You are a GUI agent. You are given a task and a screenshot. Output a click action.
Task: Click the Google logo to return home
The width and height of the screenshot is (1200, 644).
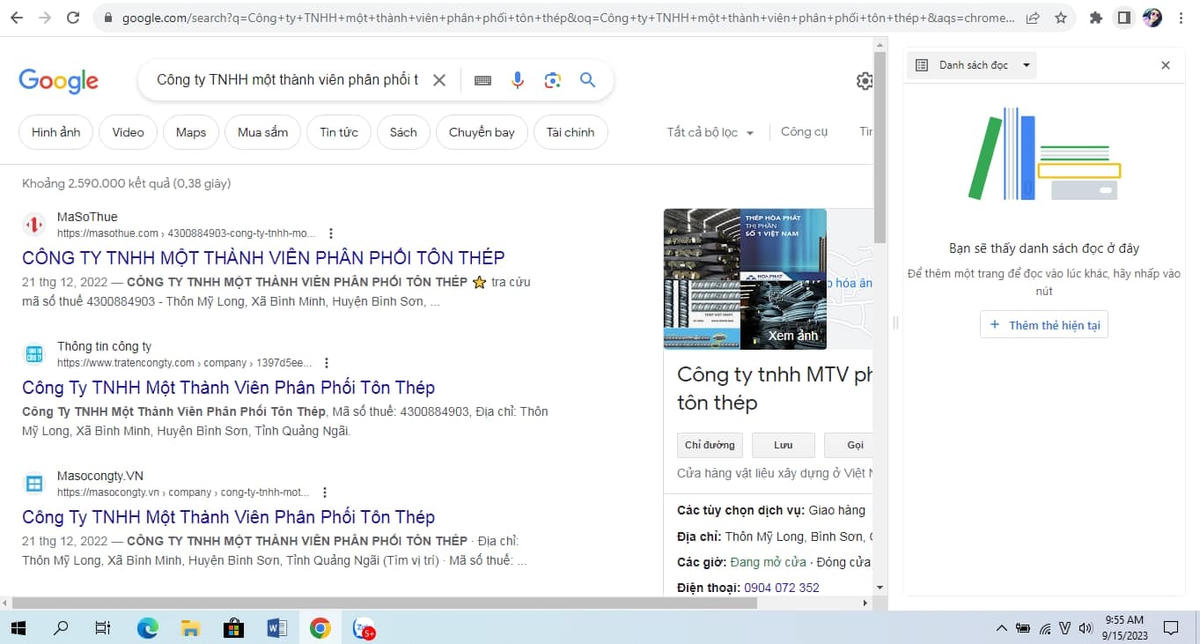coord(58,81)
